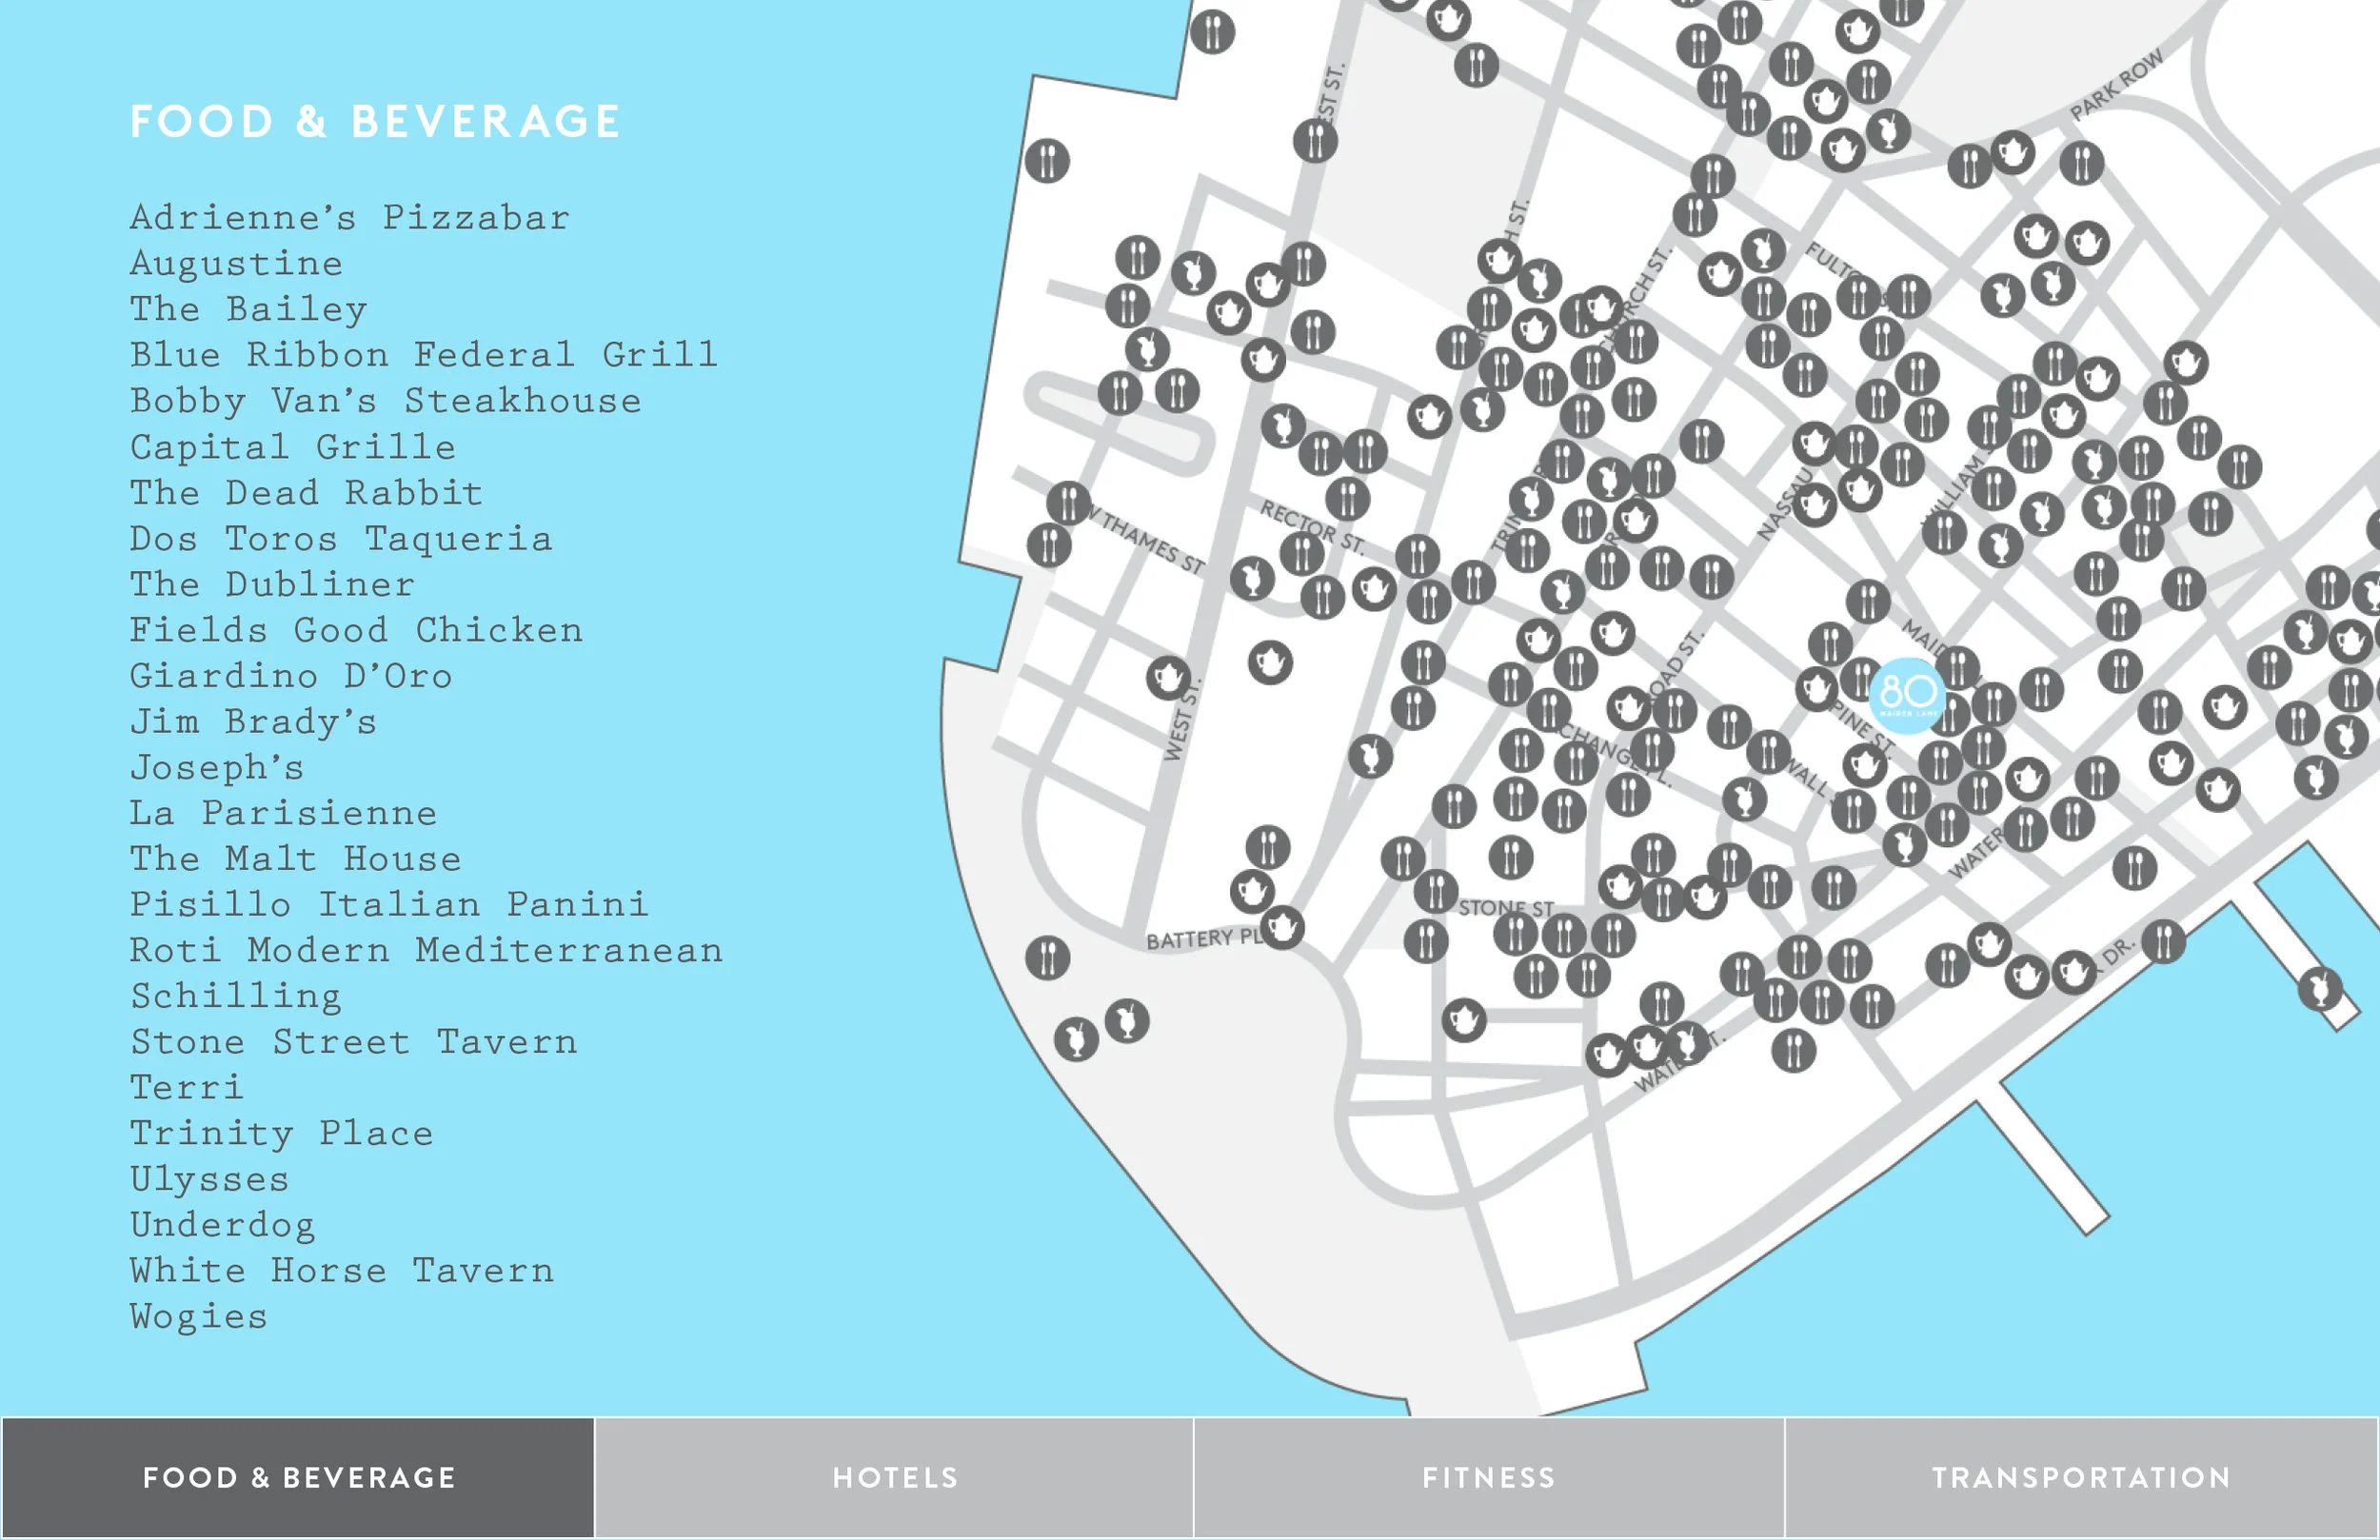2380x1540 pixels.
Task: Click Pisillo Italian Panini
Action: 390,905
